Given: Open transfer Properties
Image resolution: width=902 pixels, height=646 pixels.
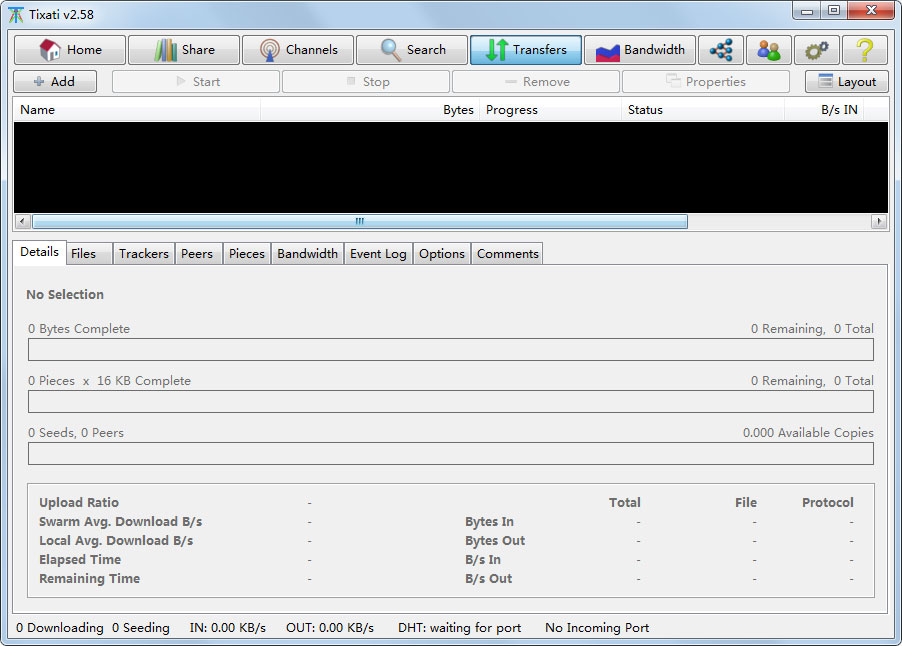Looking at the screenshot, I should 706,82.
